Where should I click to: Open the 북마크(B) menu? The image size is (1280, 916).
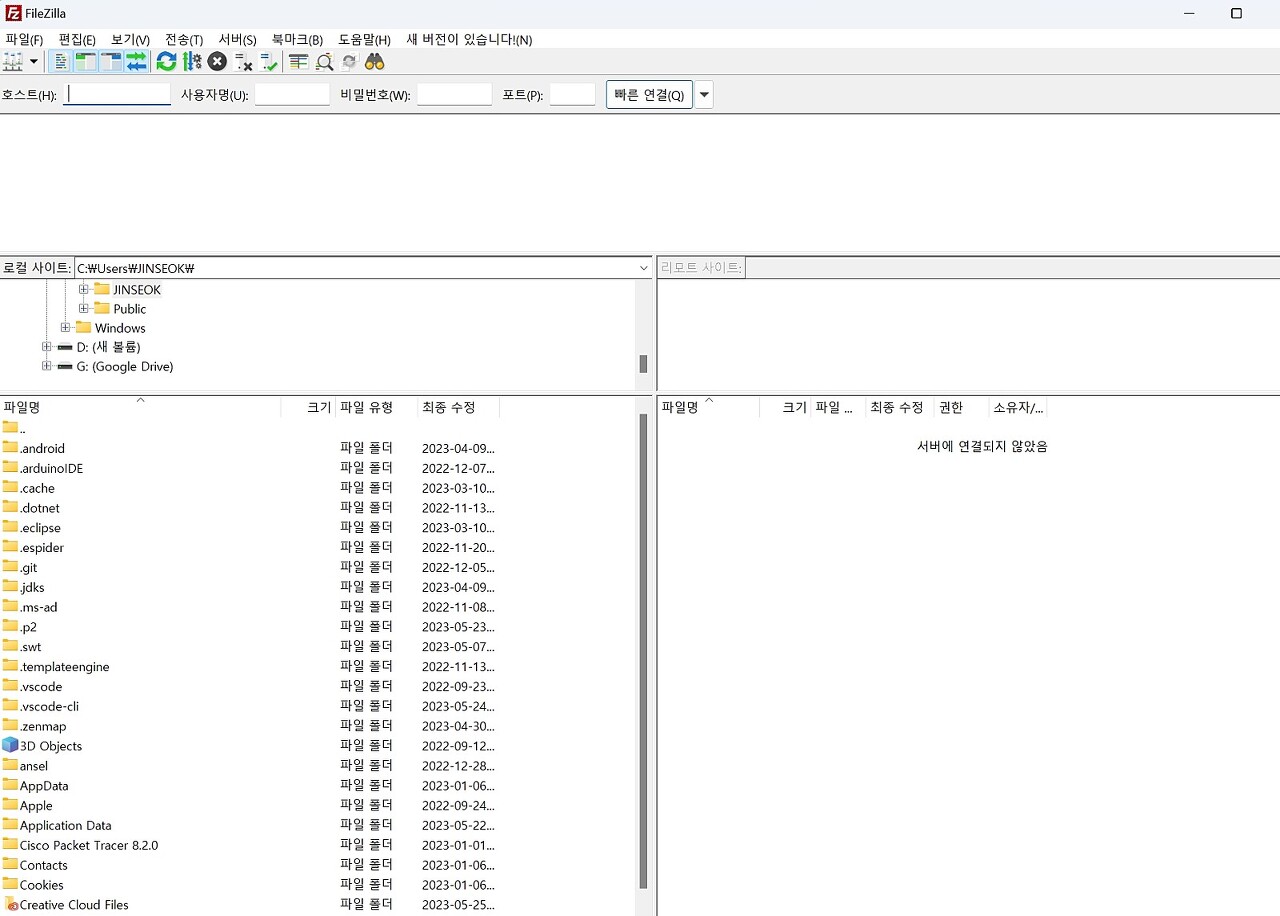(297, 40)
